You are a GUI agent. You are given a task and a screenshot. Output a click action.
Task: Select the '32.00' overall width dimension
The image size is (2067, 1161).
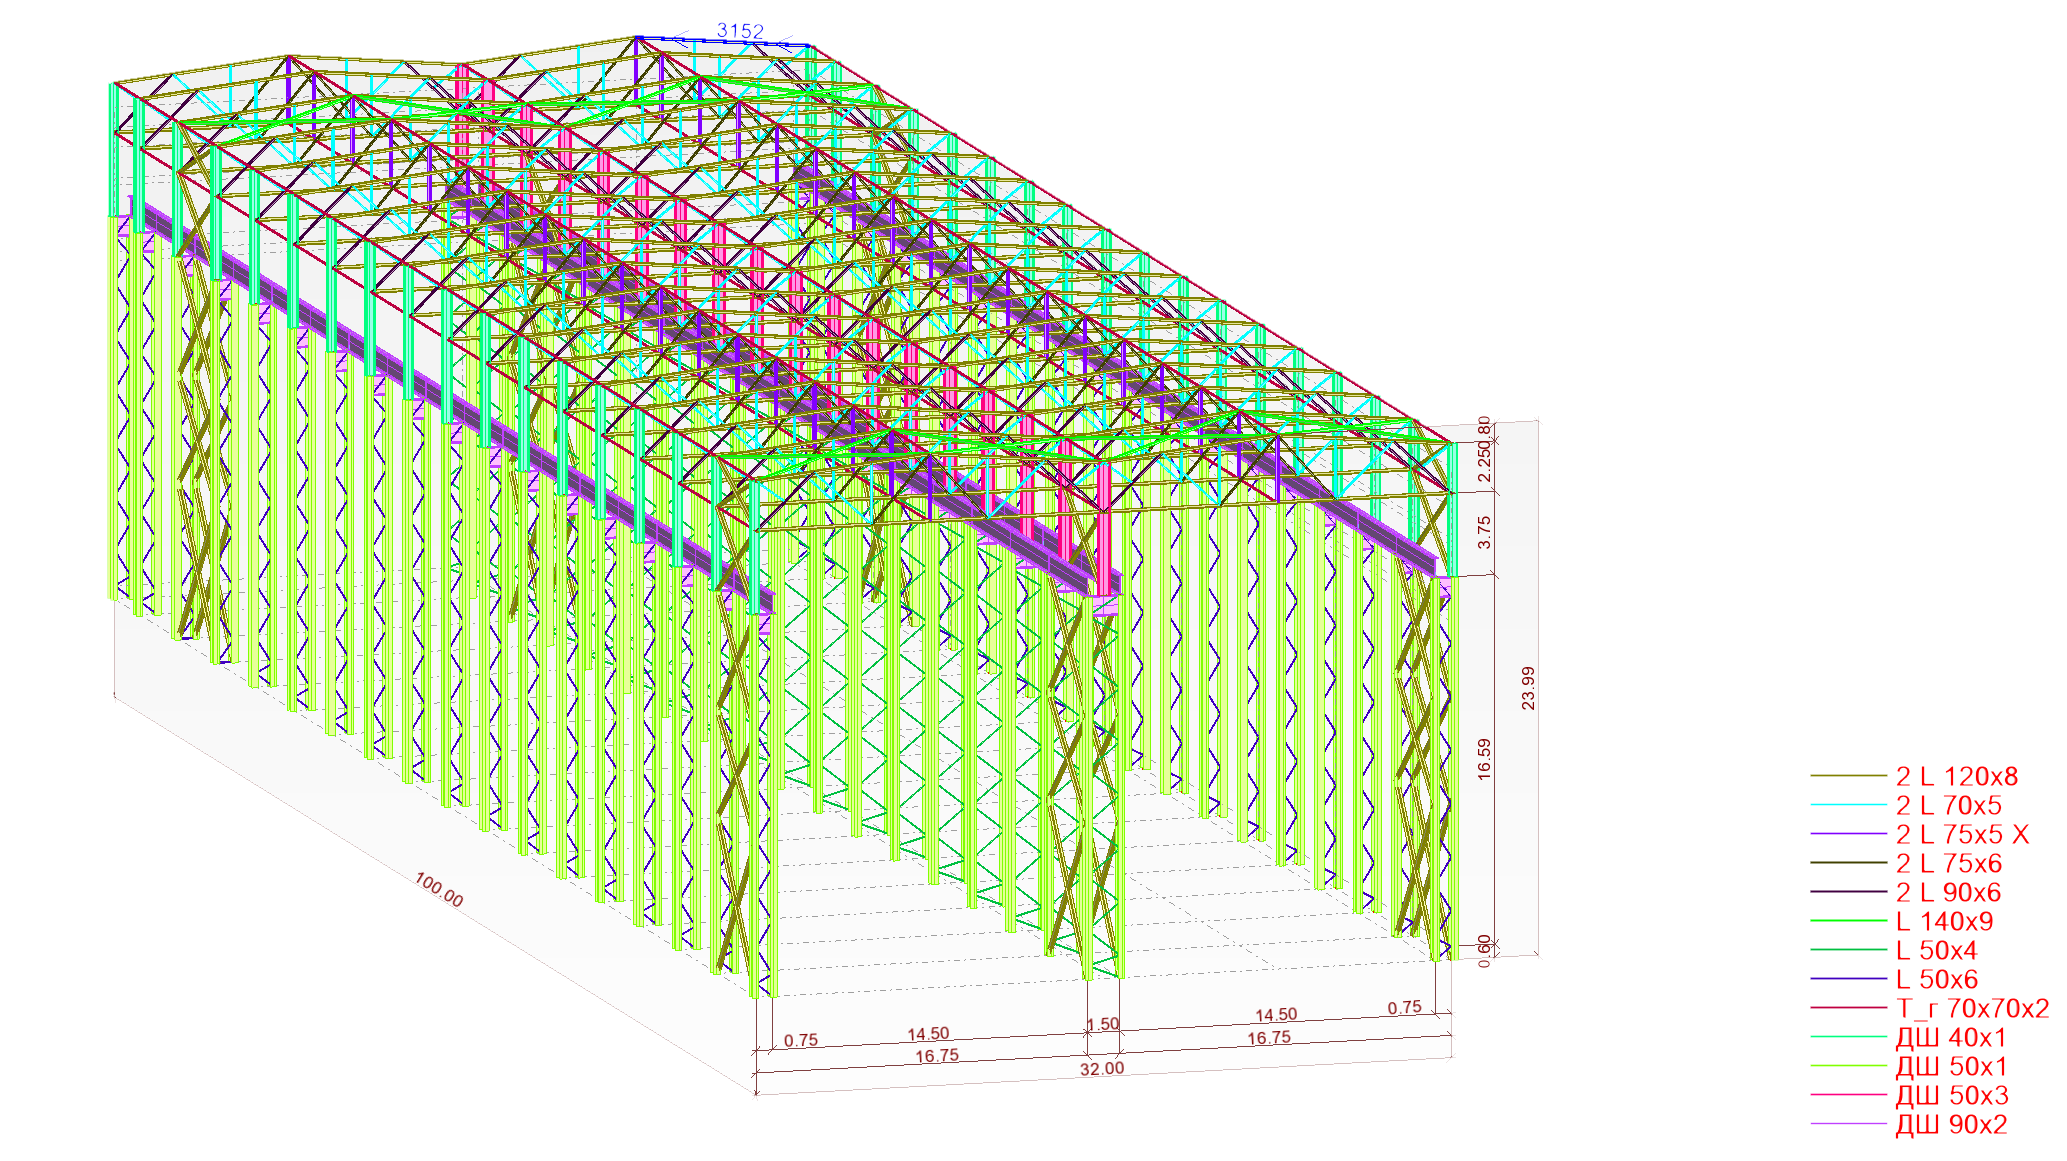pyautogui.click(x=1101, y=1068)
